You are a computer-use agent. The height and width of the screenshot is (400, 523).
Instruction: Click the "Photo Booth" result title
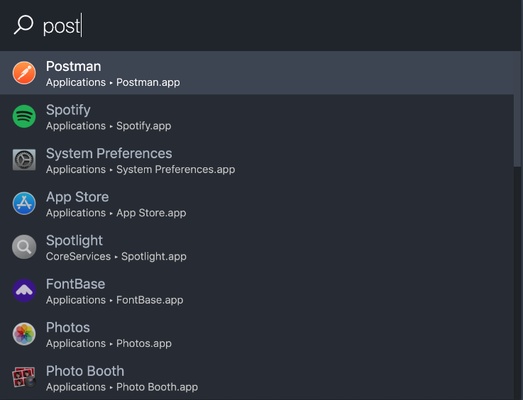(x=85, y=371)
